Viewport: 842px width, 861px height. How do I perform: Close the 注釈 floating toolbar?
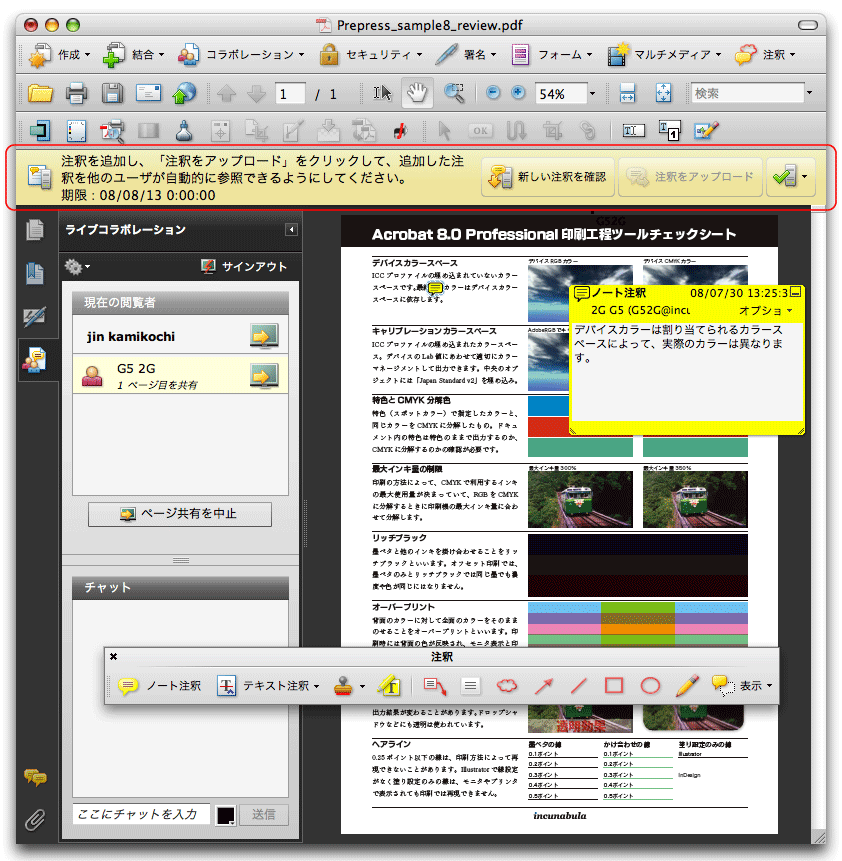pyautogui.click(x=113, y=656)
